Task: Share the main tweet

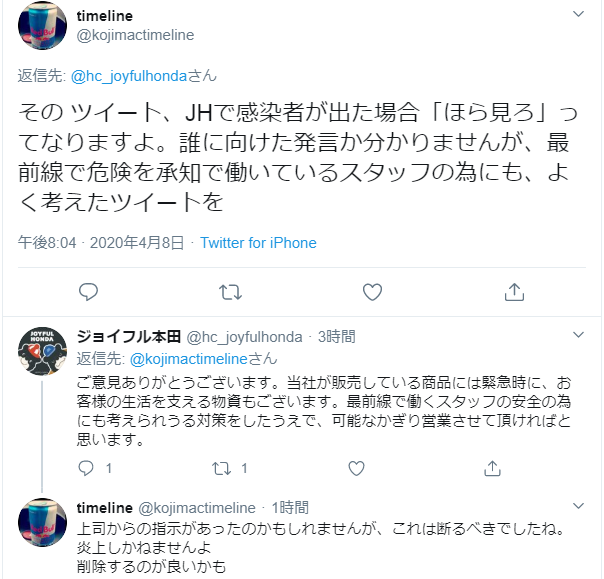Action: [515, 292]
